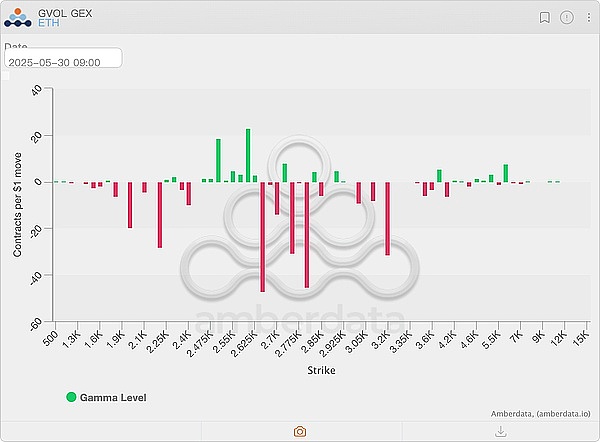Image resolution: width=600 pixels, height=442 pixels.
Task: Bookmark this GVOL GEX chart
Action: (545, 17)
